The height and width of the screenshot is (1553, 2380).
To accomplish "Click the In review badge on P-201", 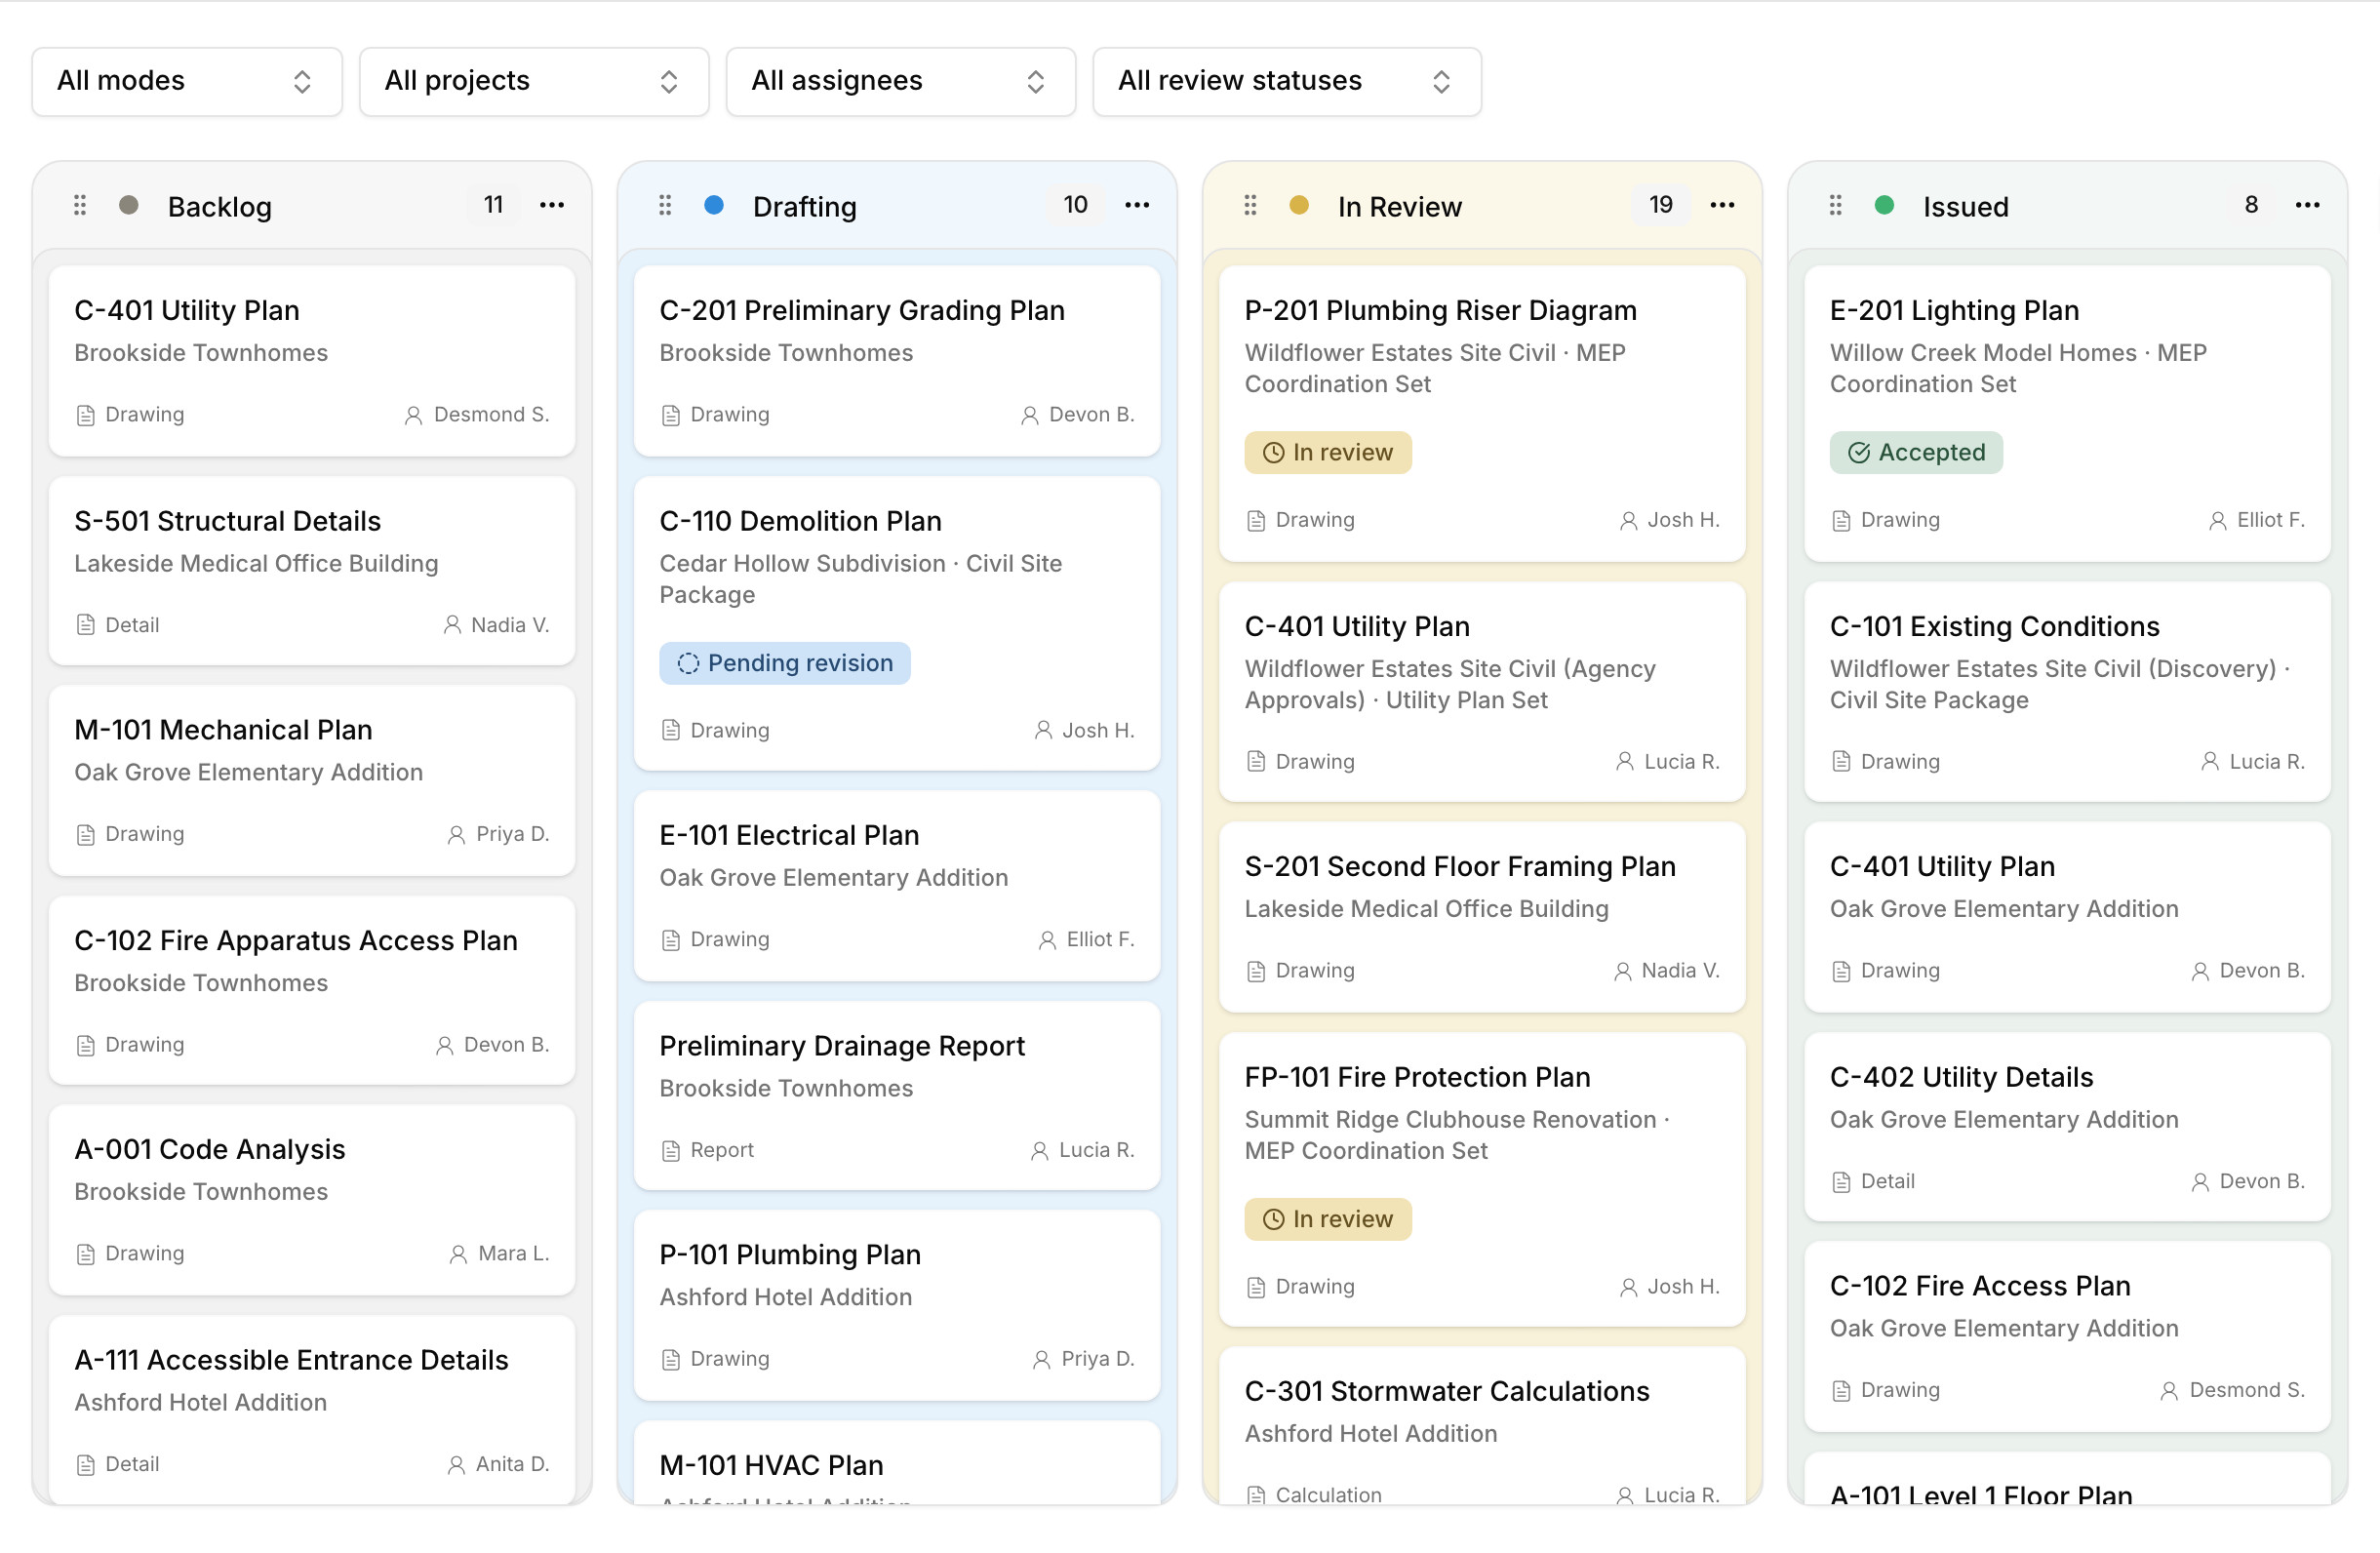I will [1328, 452].
